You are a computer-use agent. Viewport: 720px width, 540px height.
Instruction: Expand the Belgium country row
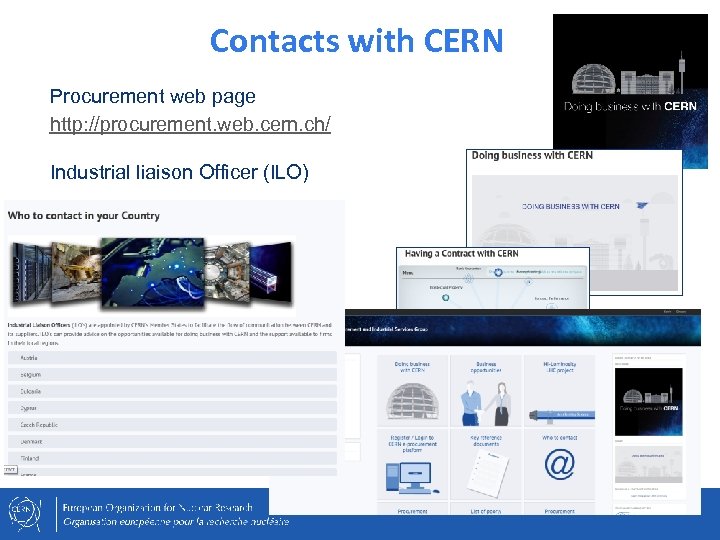pyautogui.click(x=172, y=375)
